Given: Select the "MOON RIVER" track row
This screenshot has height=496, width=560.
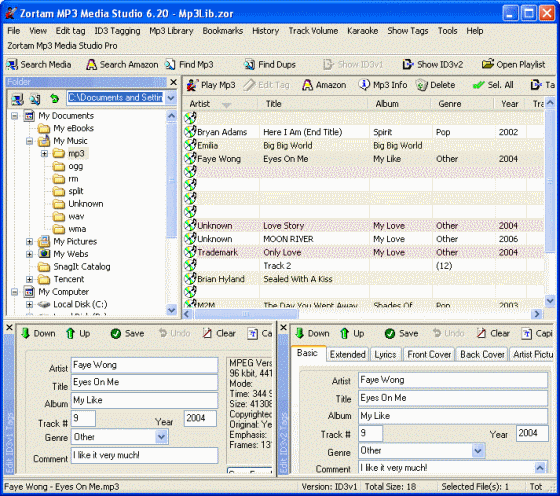Looking at the screenshot, I should pyautogui.click(x=364, y=239).
